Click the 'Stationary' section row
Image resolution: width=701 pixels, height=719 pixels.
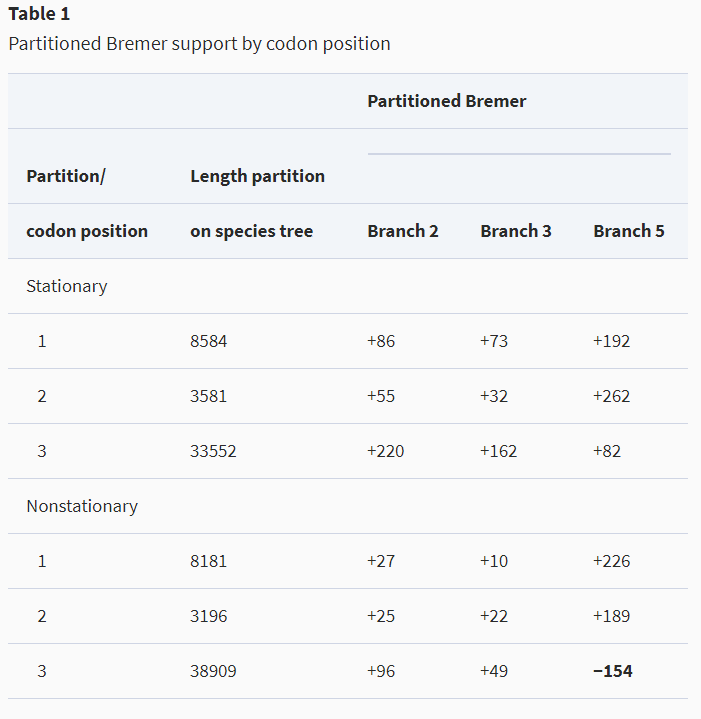348,286
